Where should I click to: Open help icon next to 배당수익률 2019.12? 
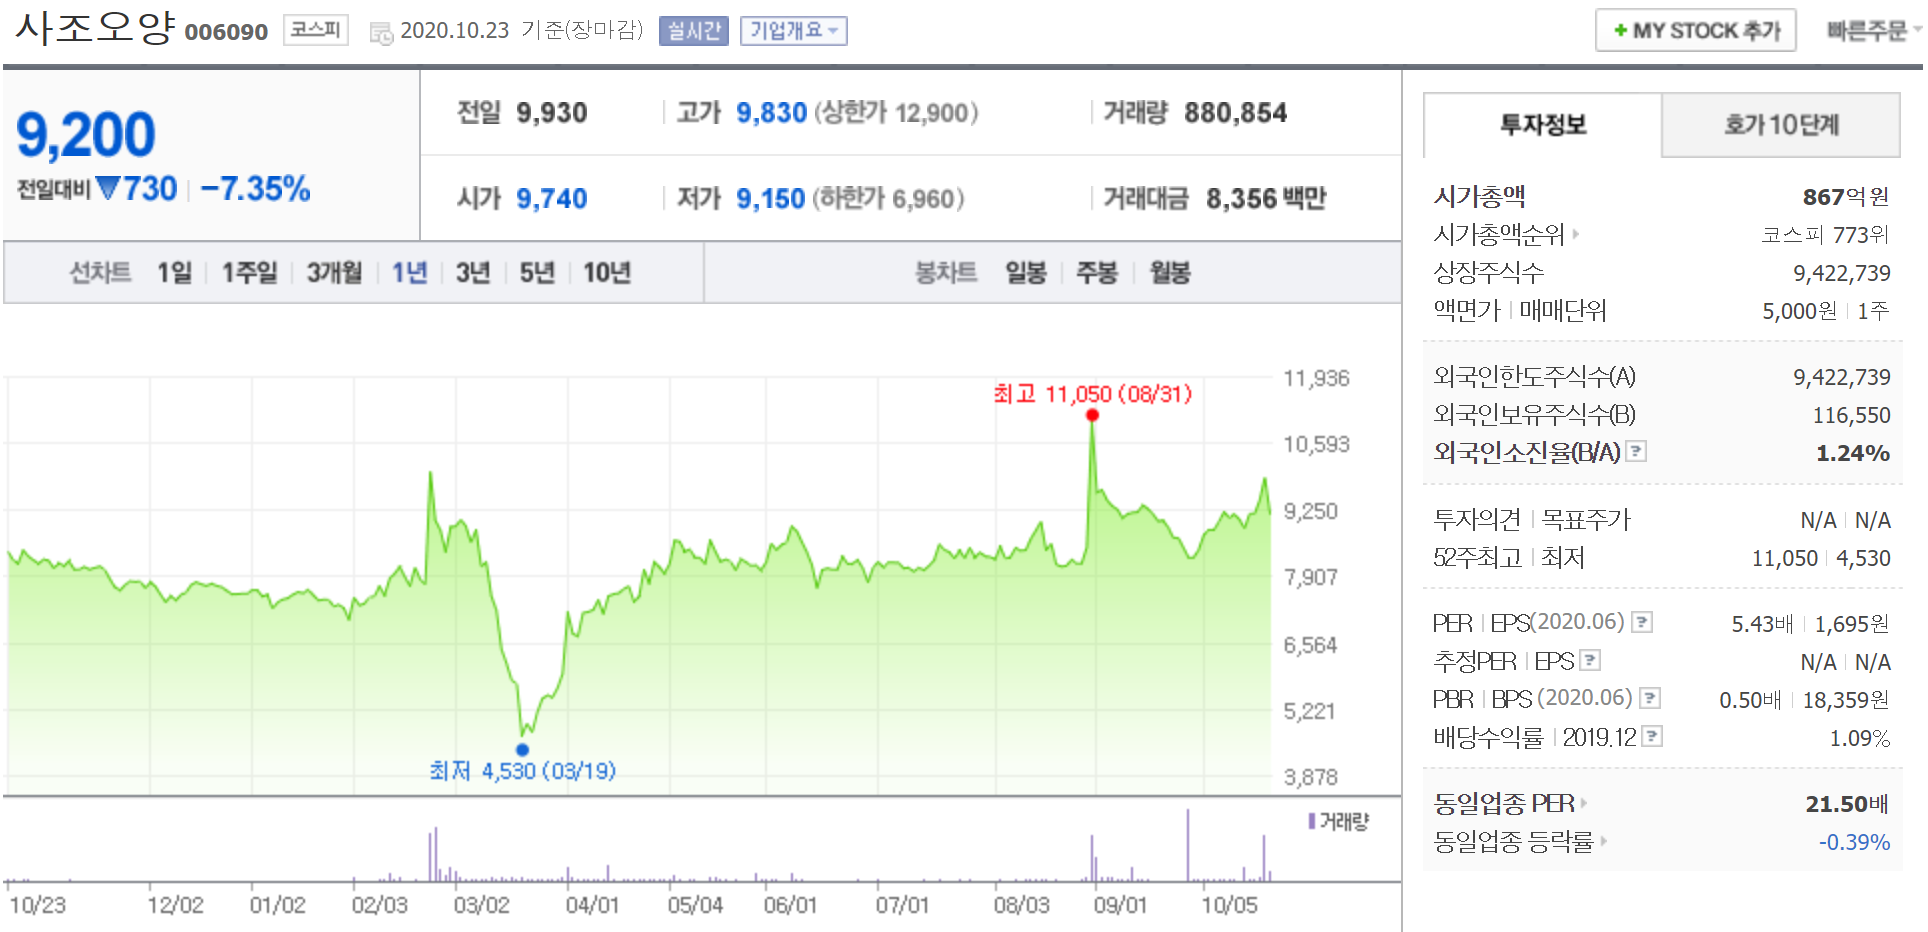coord(1652,736)
